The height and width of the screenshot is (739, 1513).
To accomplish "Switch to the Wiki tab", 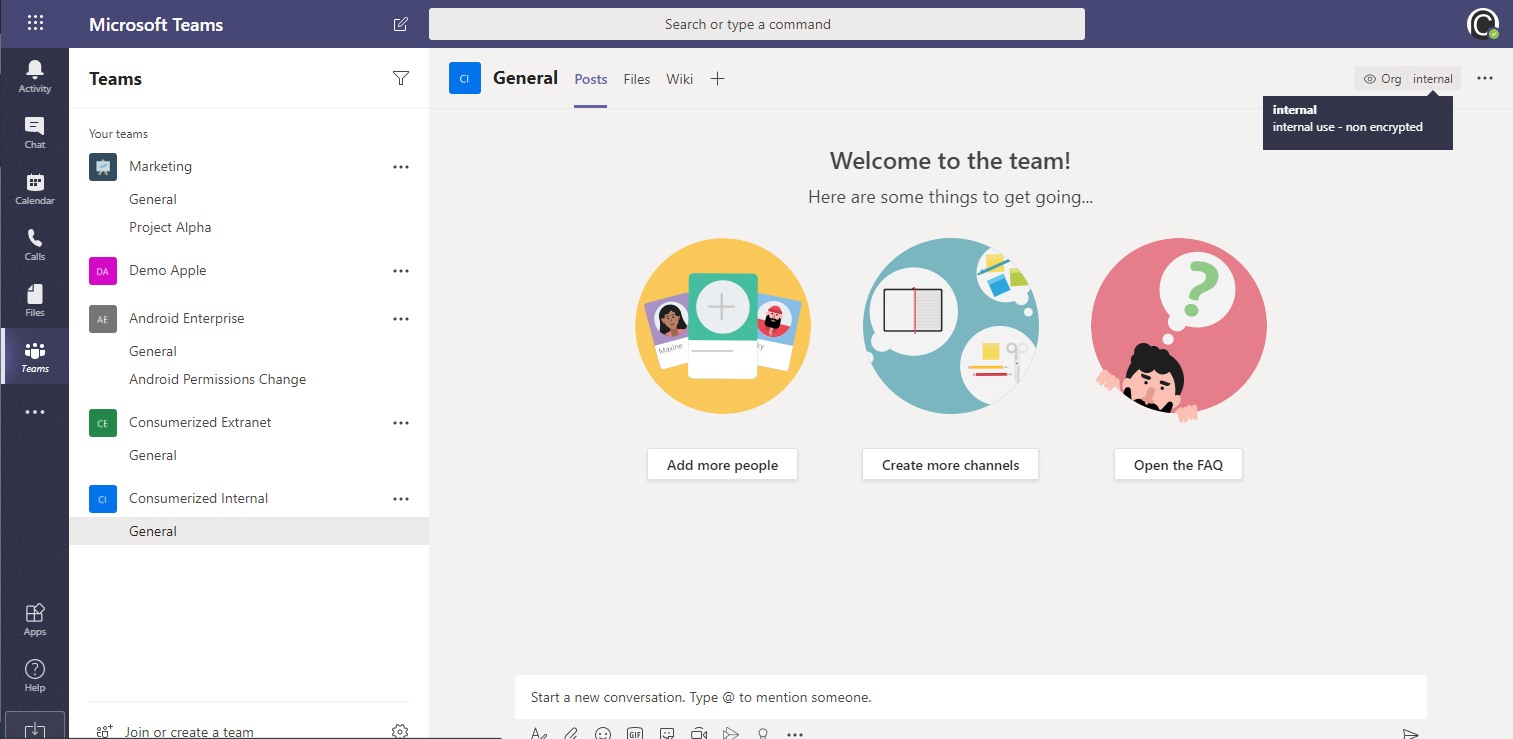I will coord(680,79).
